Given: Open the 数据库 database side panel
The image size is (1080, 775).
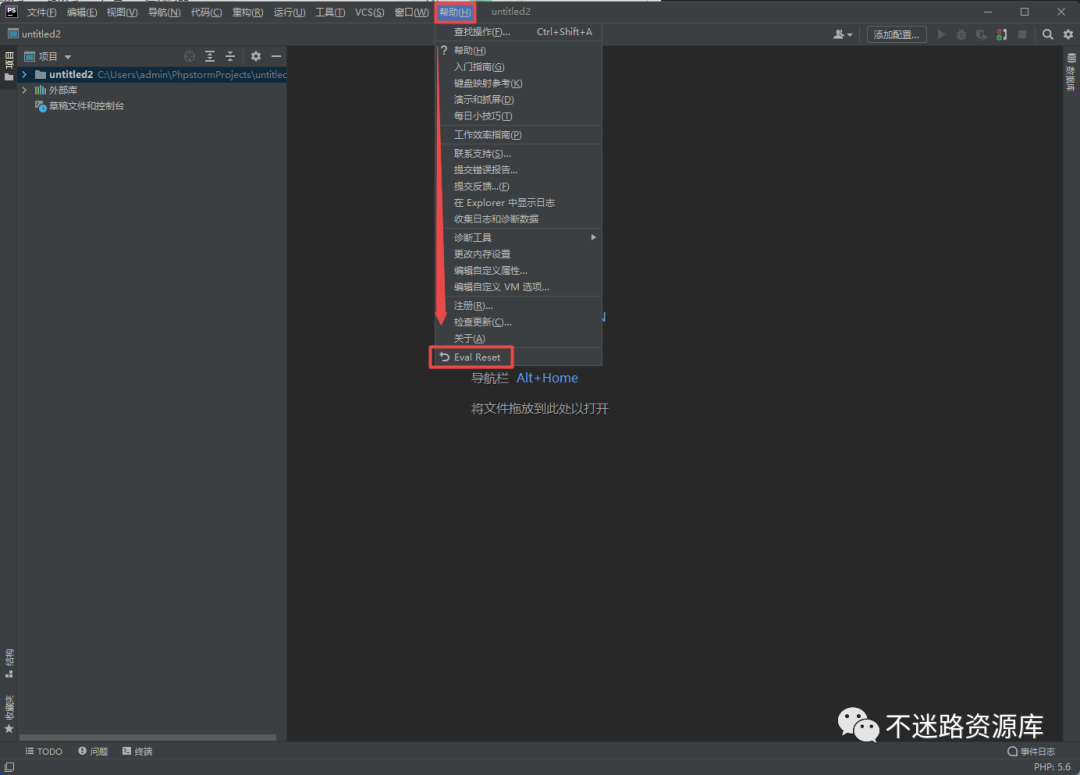Looking at the screenshot, I should coord(1071,72).
